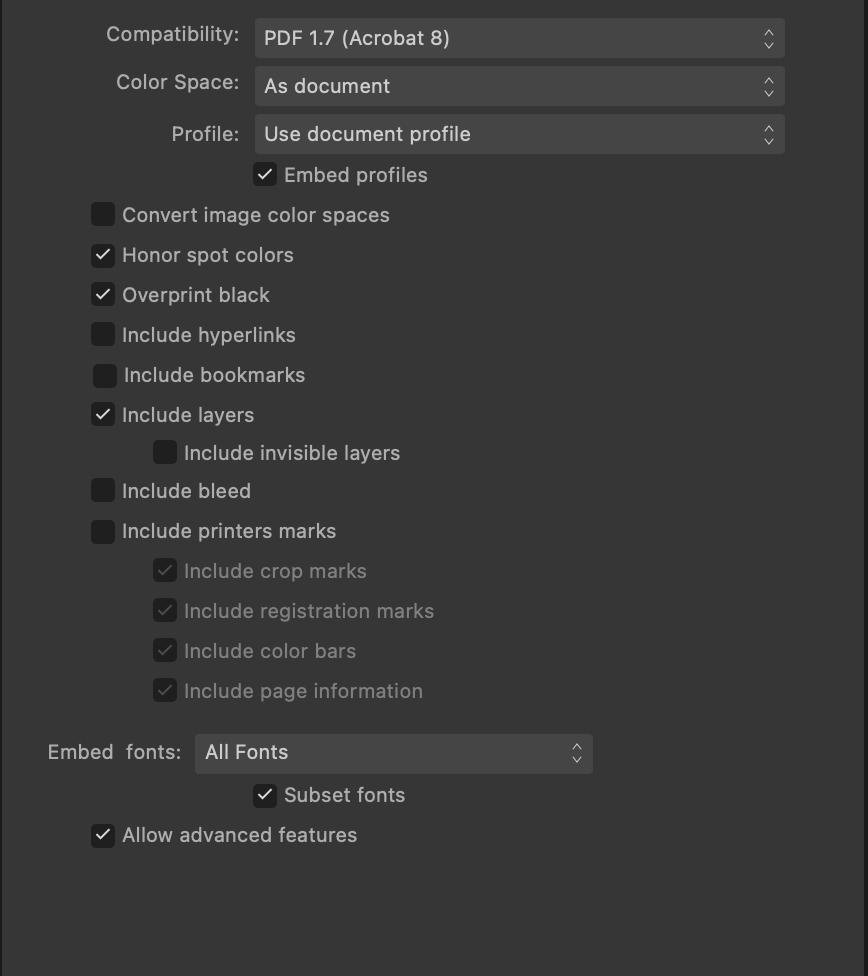Check Include bookmarks option
This screenshot has width=868, height=976.
tap(105, 375)
